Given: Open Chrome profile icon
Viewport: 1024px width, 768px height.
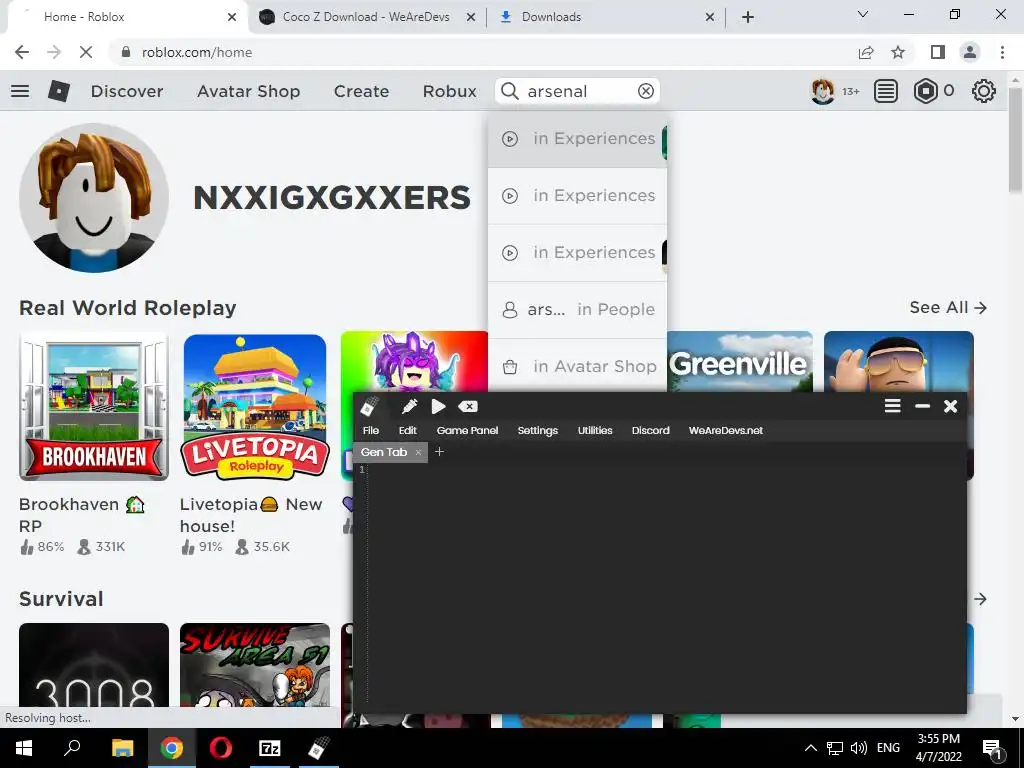Looking at the screenshot, I should (970, 52).
